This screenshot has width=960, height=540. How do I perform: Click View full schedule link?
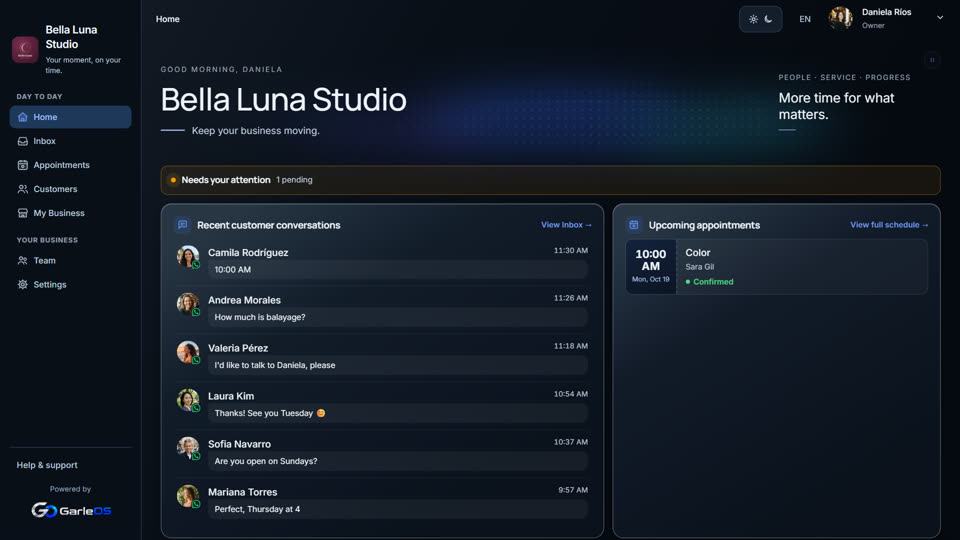point(889,225)
